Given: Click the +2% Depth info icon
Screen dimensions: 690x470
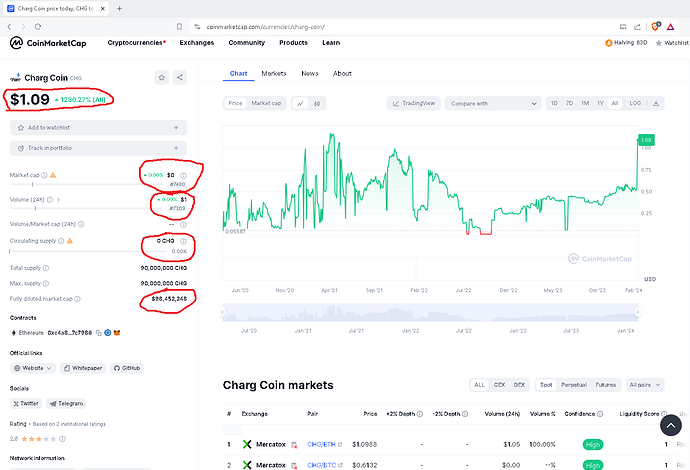Looking at the screenshot, I should [420, 414].
